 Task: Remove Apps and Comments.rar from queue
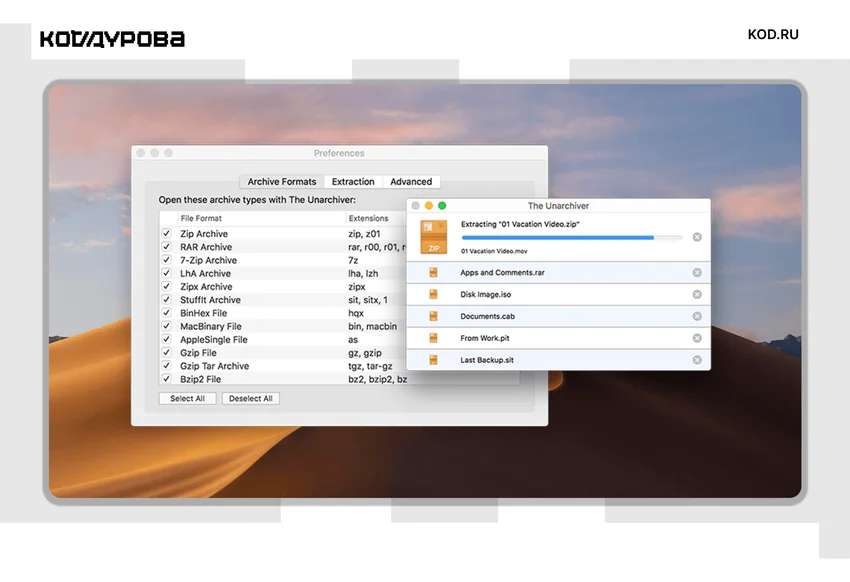click(x=697, y=273)
